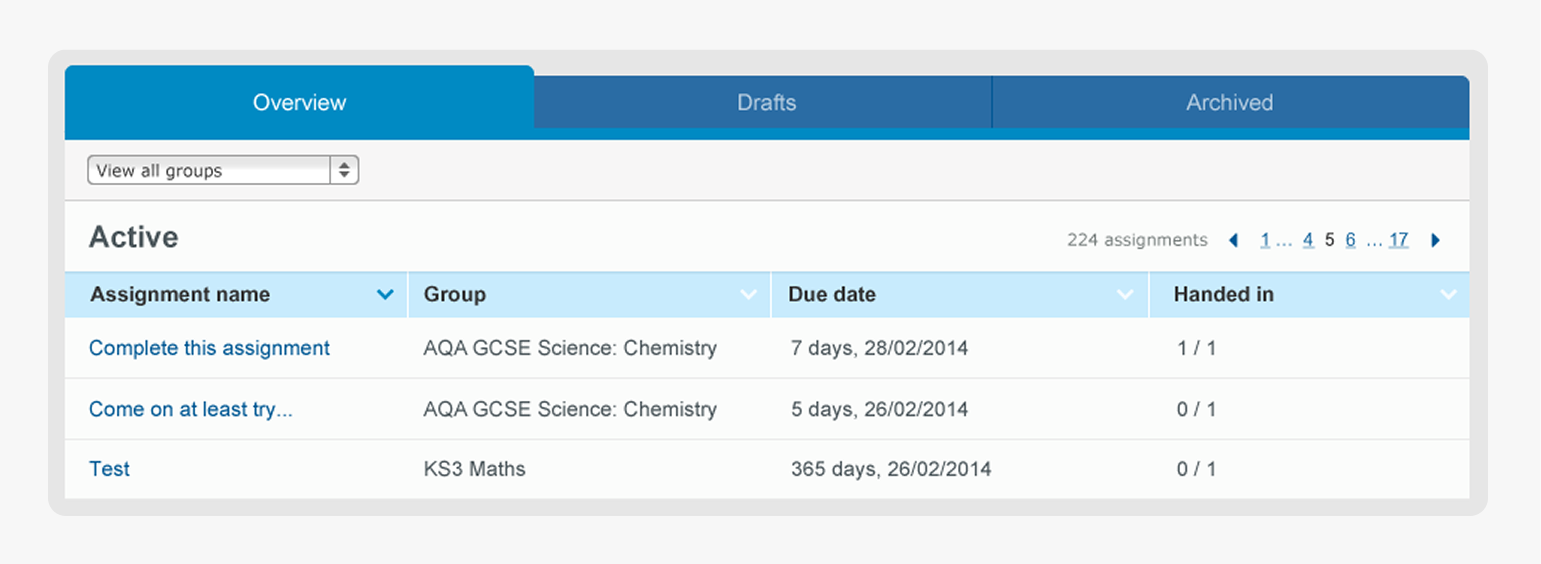Click the Assignment name column header
The image size is (1541, 564).
coord(236,295)
